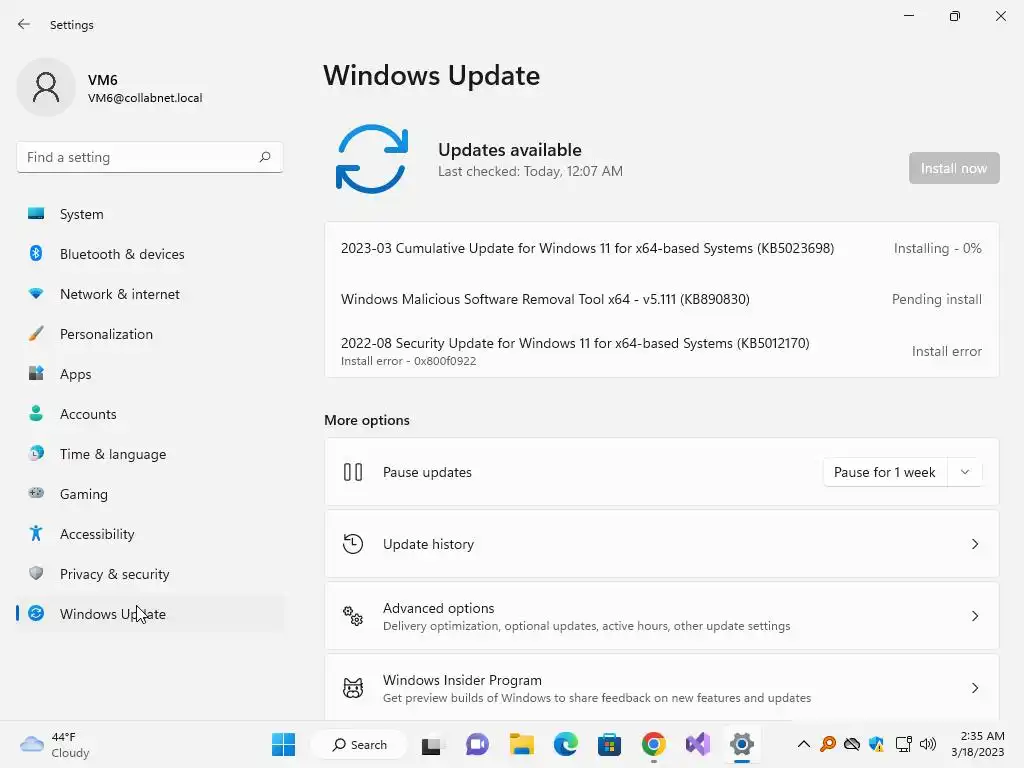Go to Bluetooth & devices settings
This screenshot has height=768, width=1024.
pos(150,253)
